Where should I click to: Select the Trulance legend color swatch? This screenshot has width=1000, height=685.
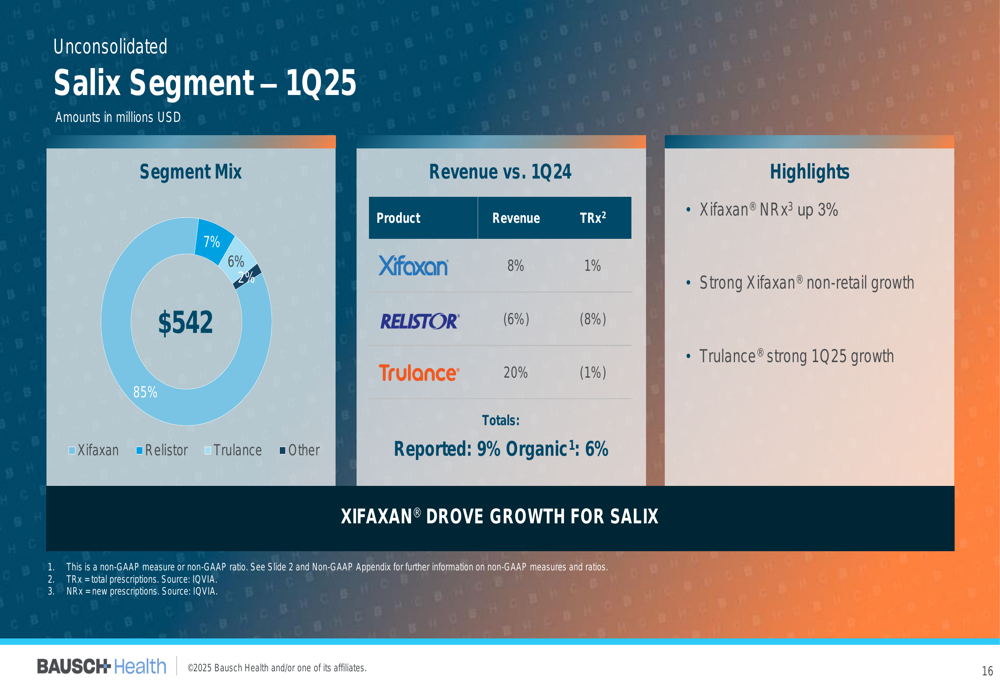(208, 451)
